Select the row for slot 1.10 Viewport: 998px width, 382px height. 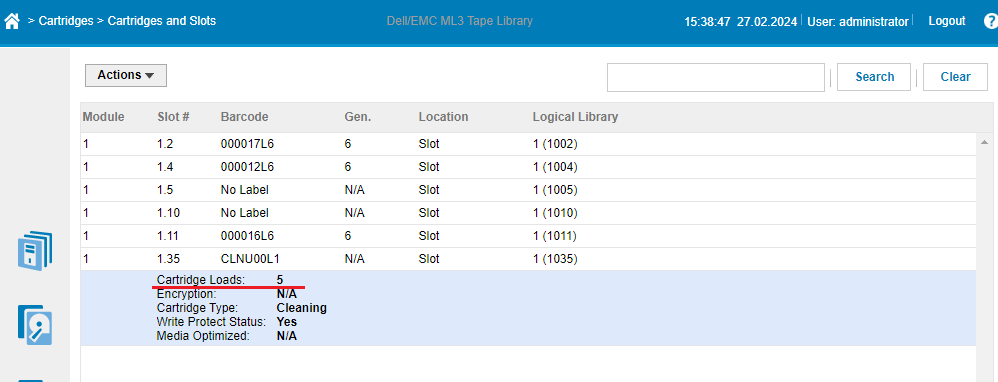[528, 213]
